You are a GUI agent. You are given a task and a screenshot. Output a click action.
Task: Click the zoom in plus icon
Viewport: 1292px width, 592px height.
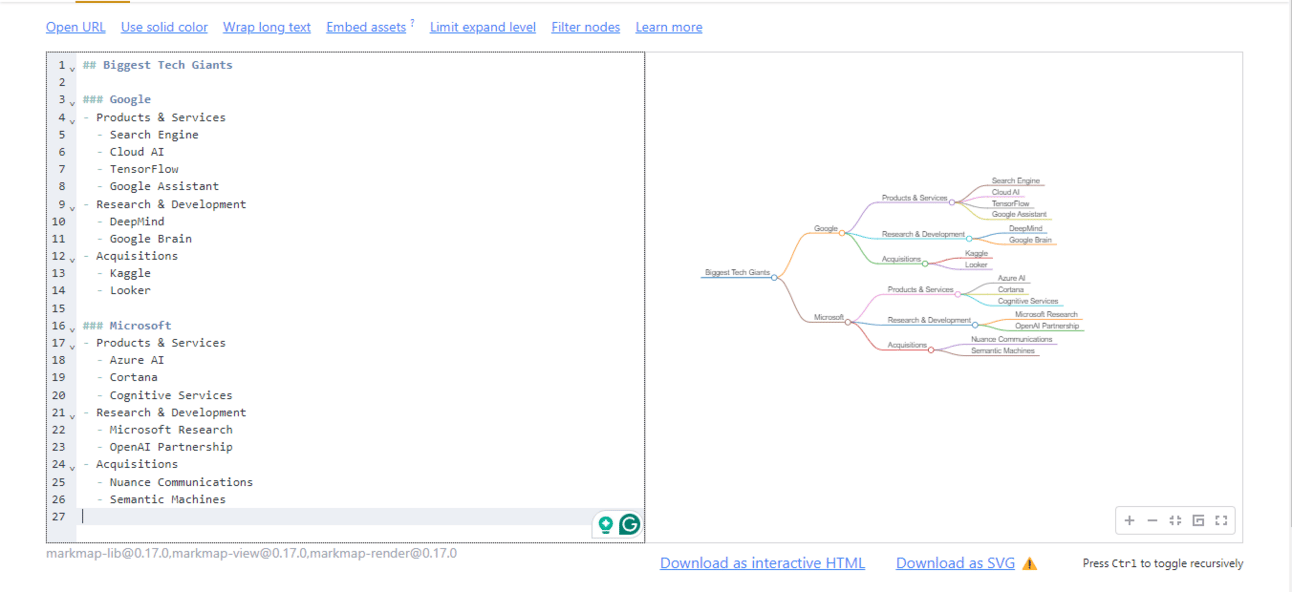coord(1130,520)
